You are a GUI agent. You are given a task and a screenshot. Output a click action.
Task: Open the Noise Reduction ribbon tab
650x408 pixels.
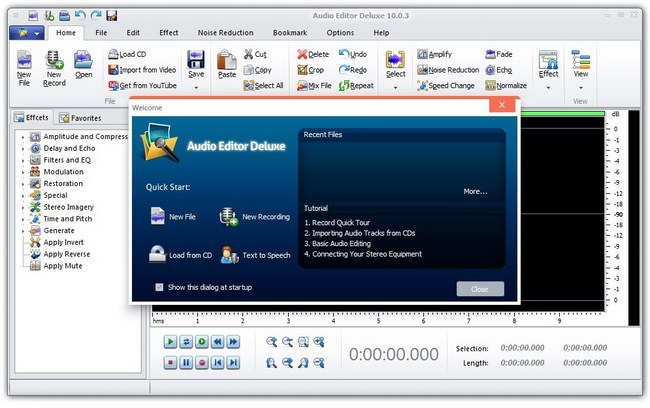tap(226, 33)
